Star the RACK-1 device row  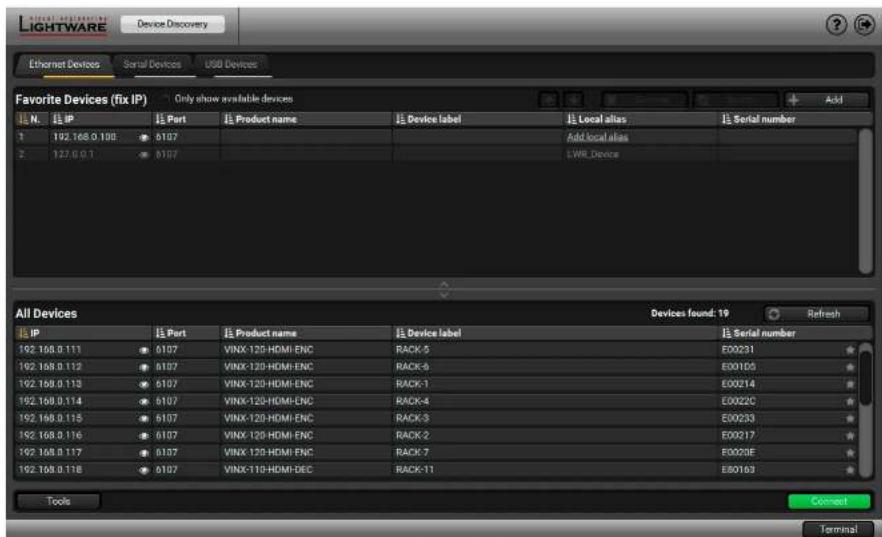pyautogui.click(x=850, y=384)
